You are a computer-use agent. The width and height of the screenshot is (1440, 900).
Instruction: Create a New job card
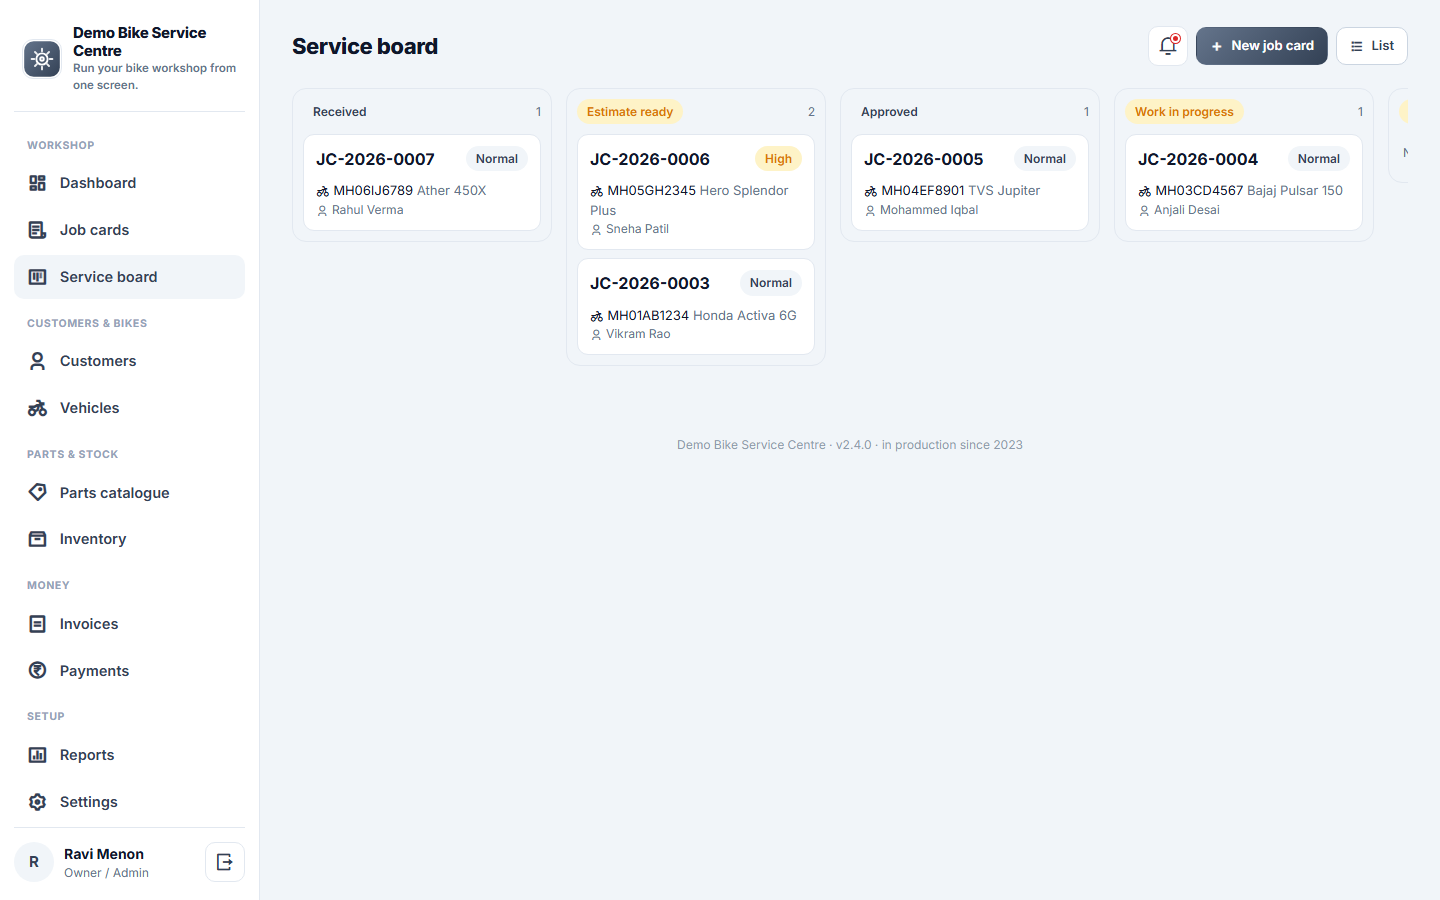pyautogui.click(x=1262, y=46)
